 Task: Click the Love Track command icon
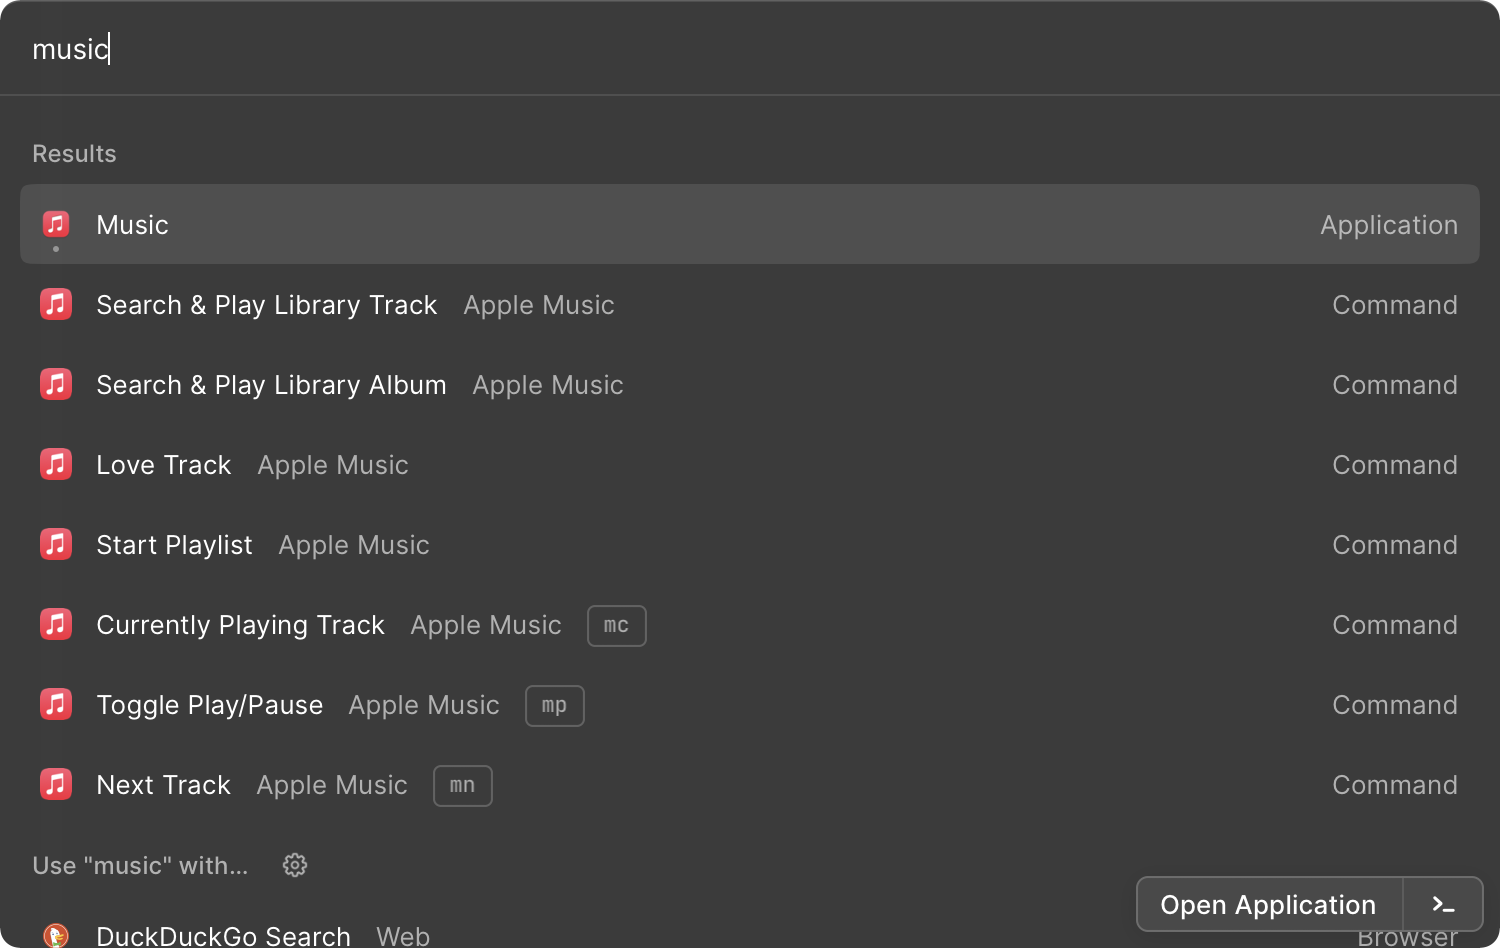coord(56,464)
